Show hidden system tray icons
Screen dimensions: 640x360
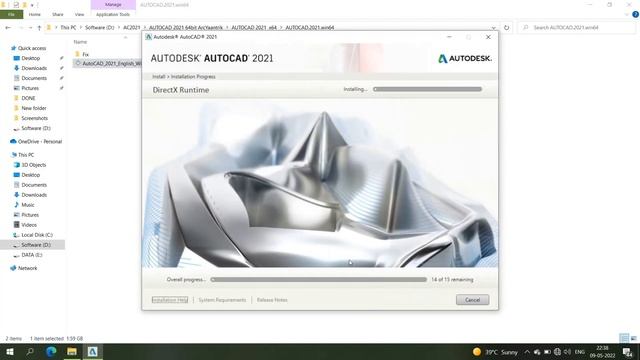(x=527, y=352)
